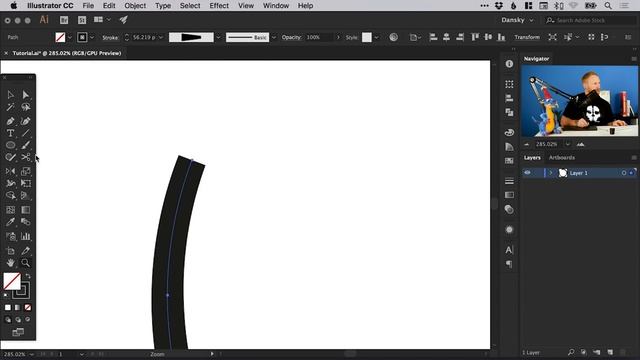Select the Hand tool
640x360 pixels.
(11, 263)
